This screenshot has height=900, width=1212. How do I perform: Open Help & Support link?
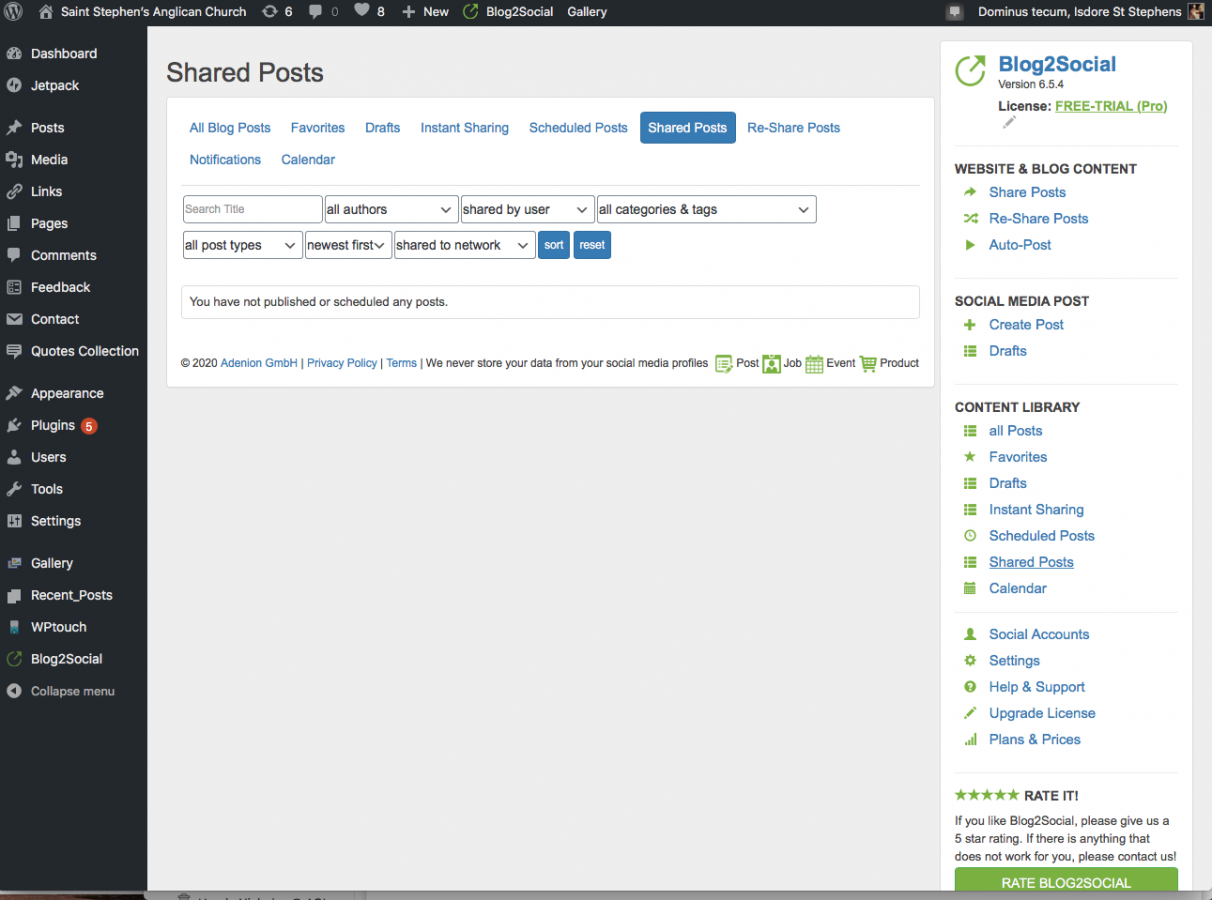pos(1037,687)
